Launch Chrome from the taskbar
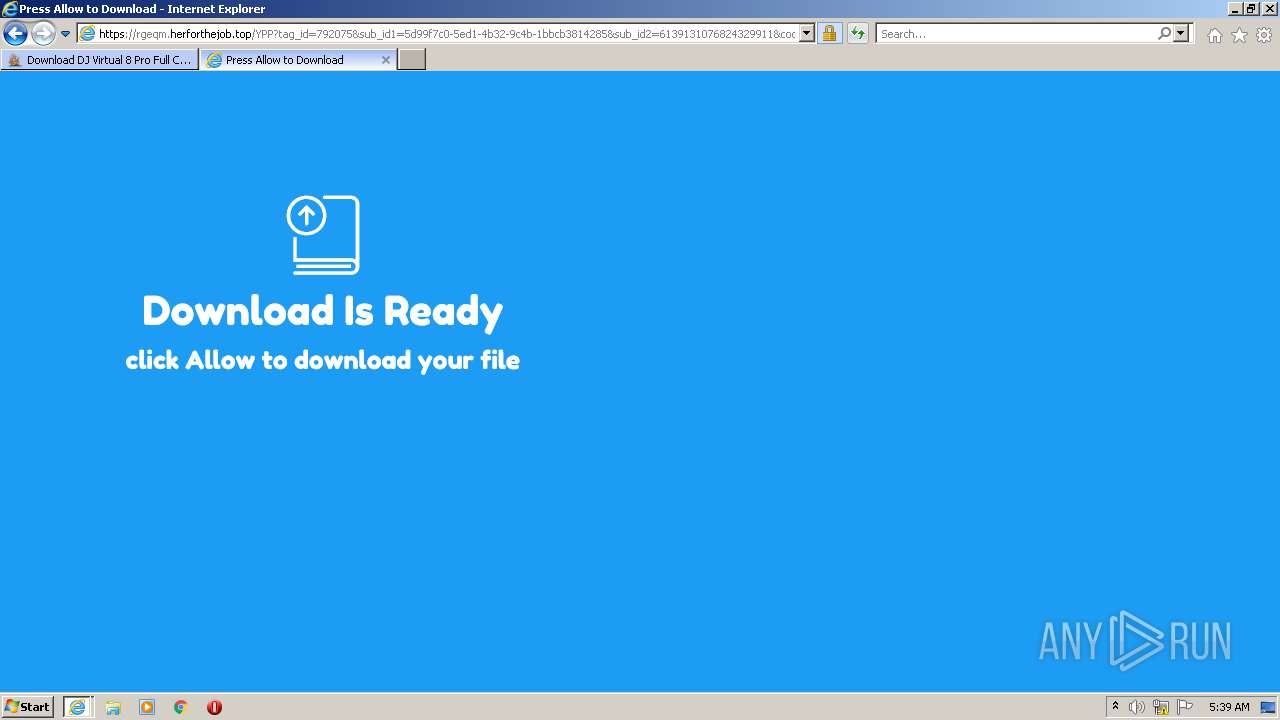Viewport: 1280px width, 720px height. click(x=181, y=707)
